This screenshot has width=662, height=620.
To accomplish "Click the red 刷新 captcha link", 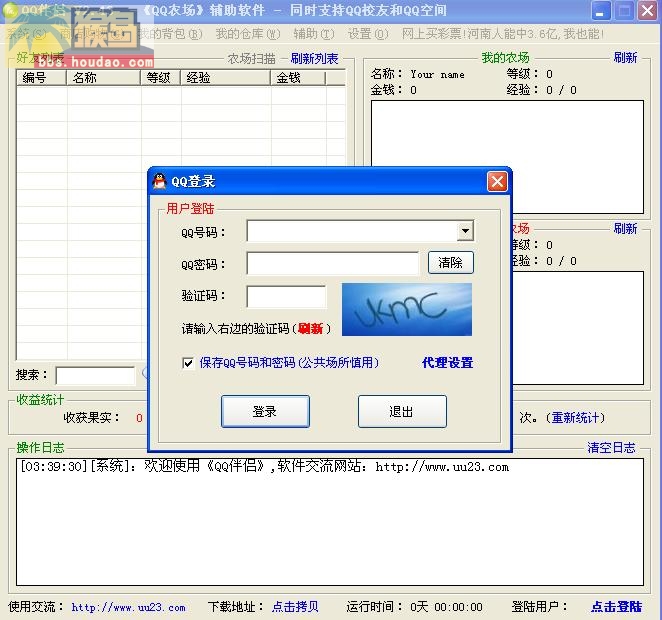I will click(x=310, y=328).
